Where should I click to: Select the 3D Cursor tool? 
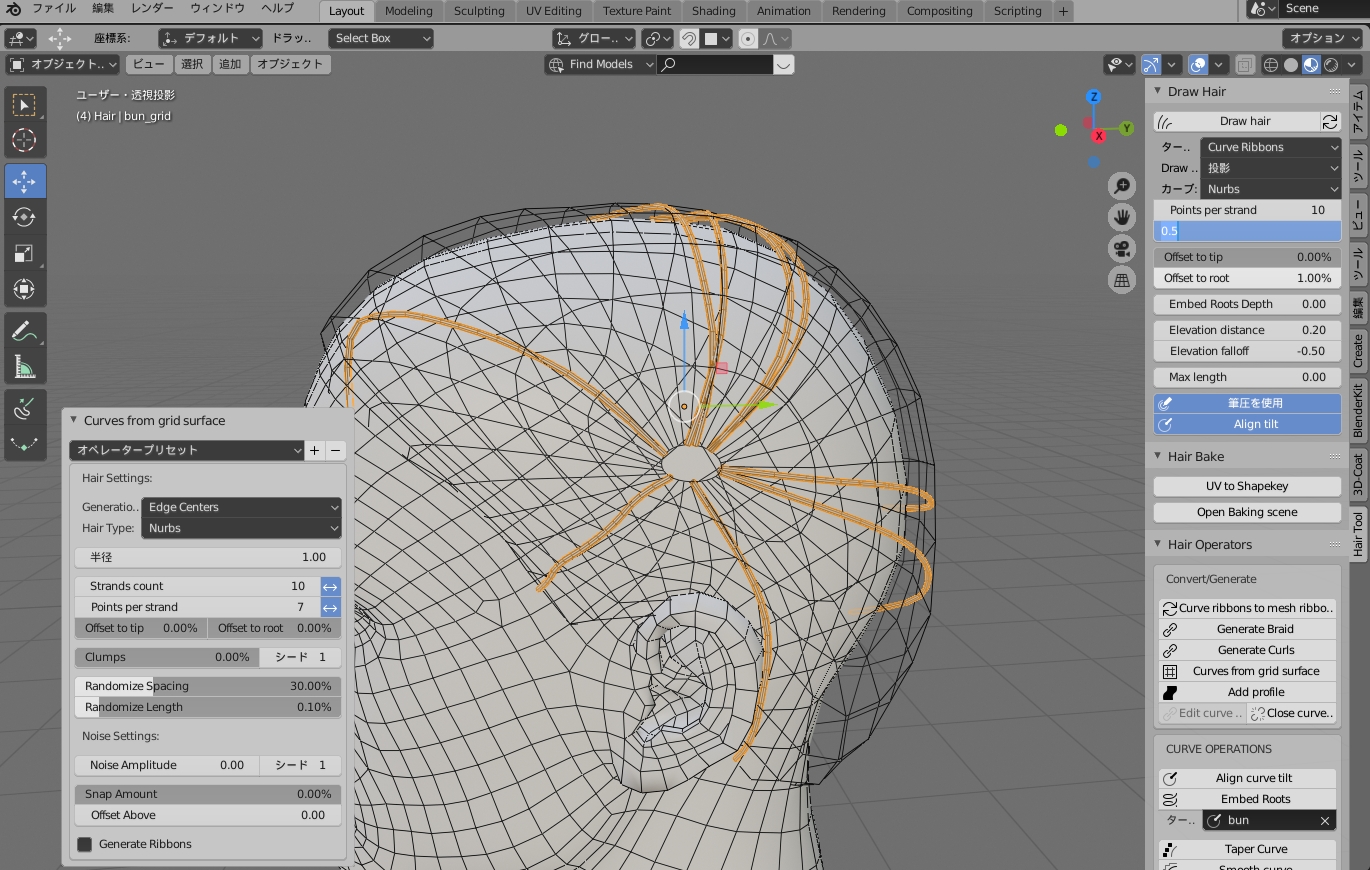click(24, 140)
